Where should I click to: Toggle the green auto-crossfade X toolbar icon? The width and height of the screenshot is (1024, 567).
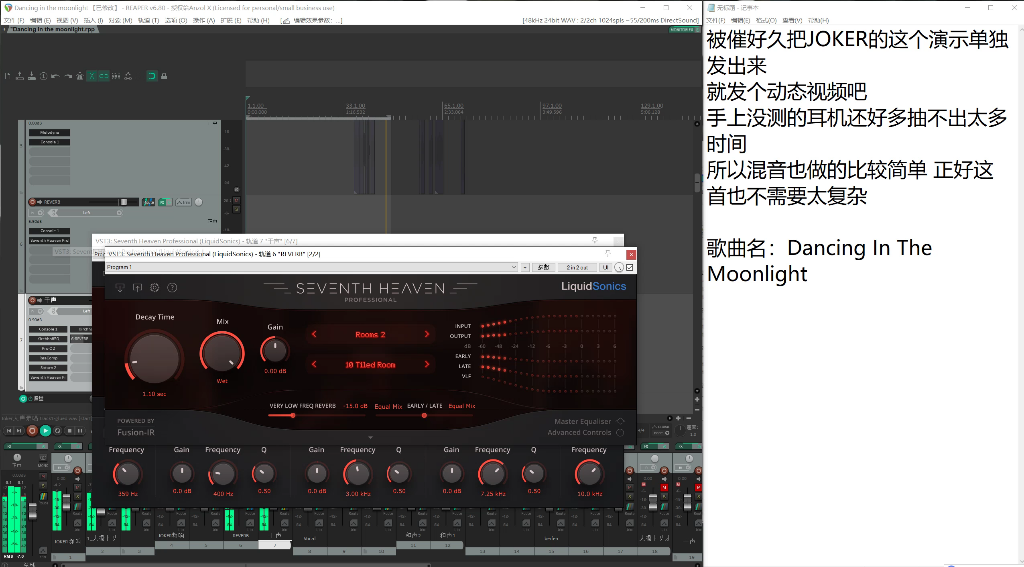[92, 76]
